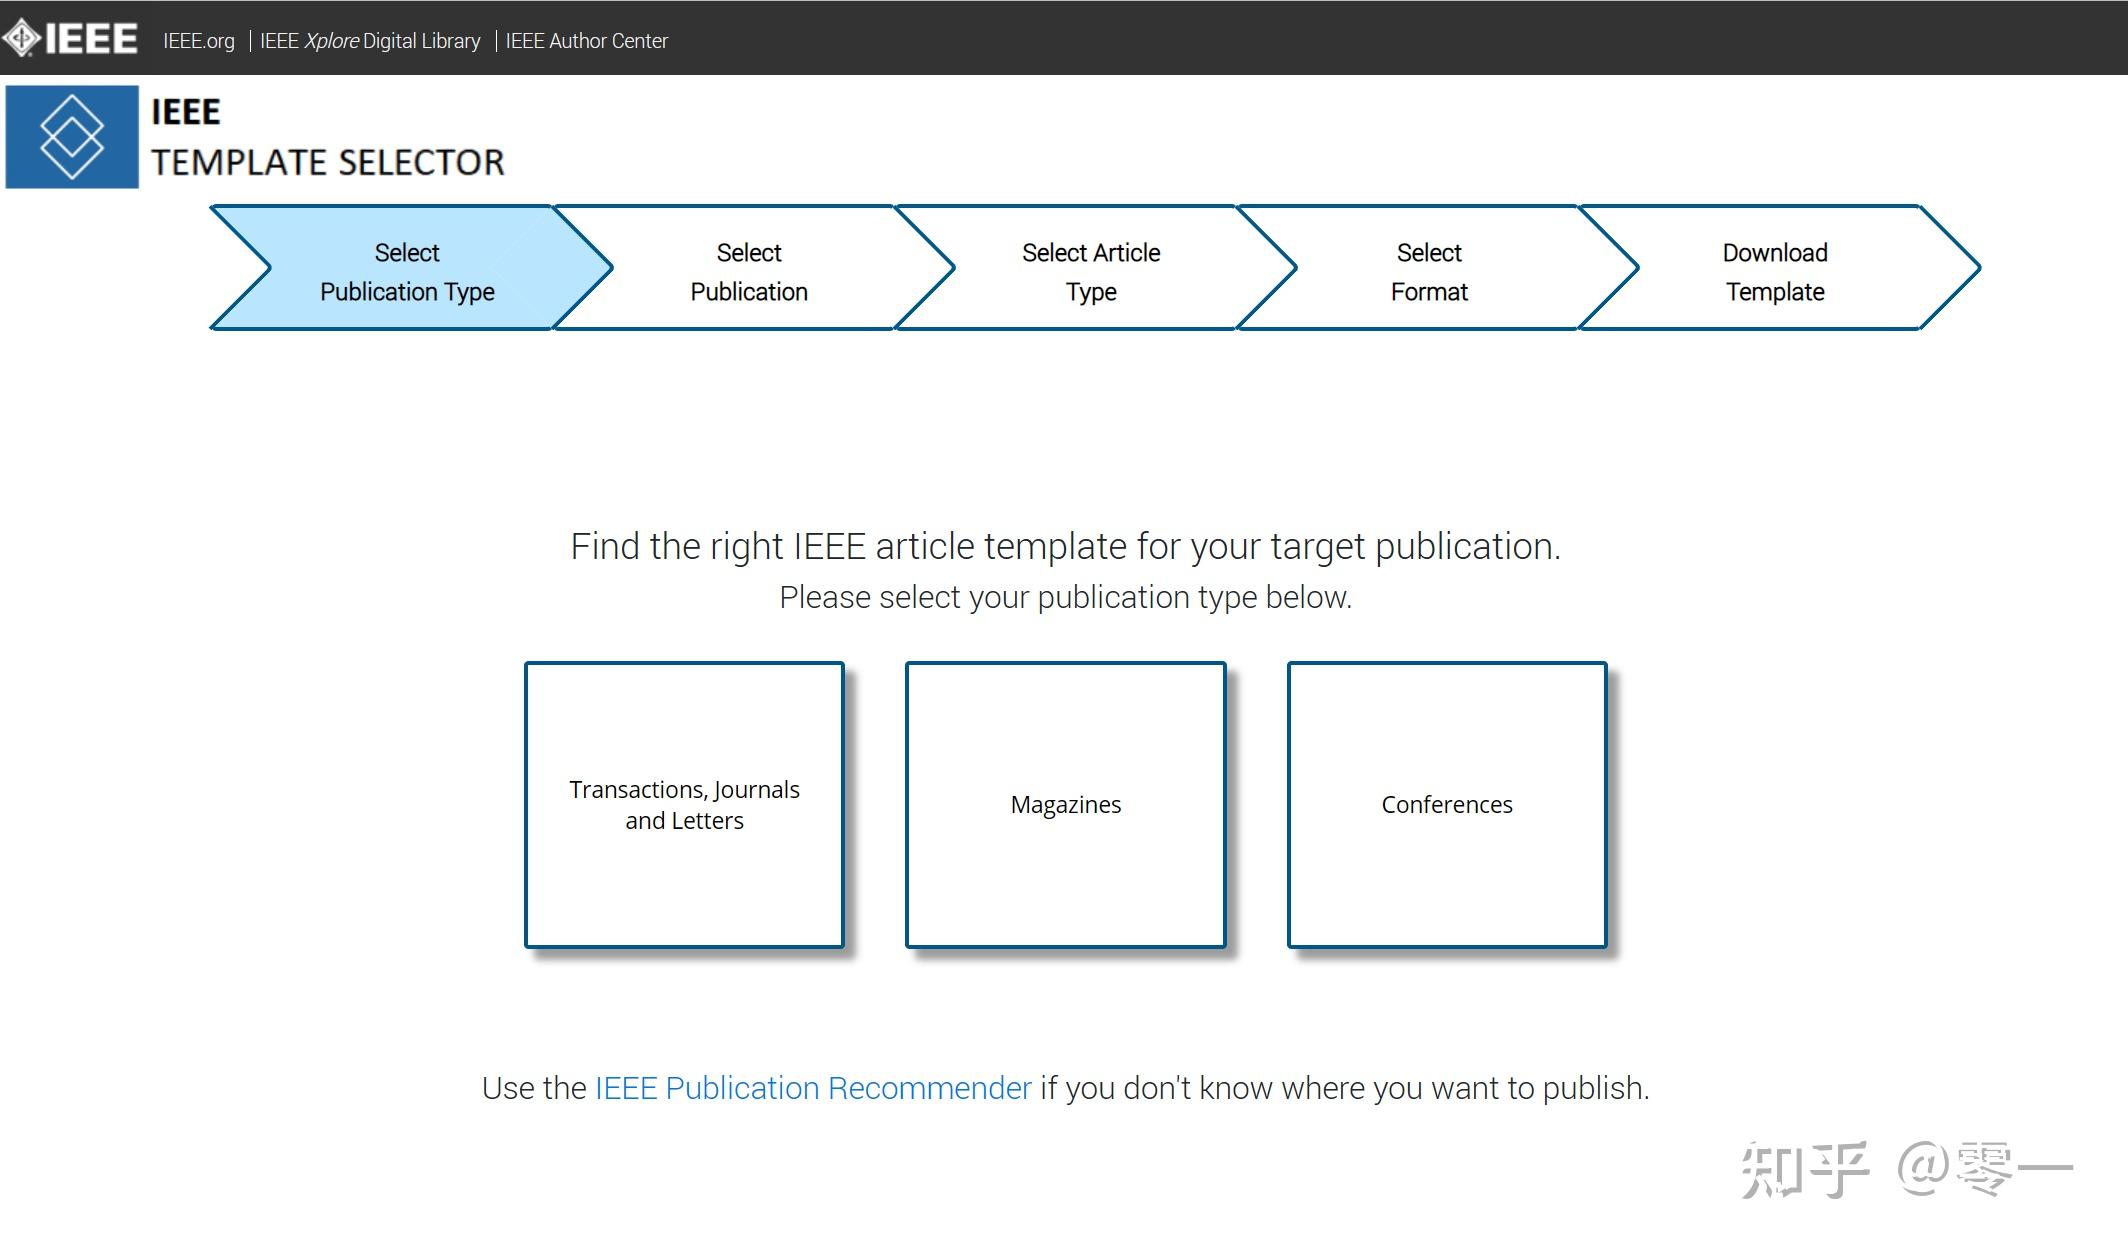Go to the 'Select Article Type' step
Viewport: 2128px width, 1255px height.
pyautogui.click(x=1091, y=271)
